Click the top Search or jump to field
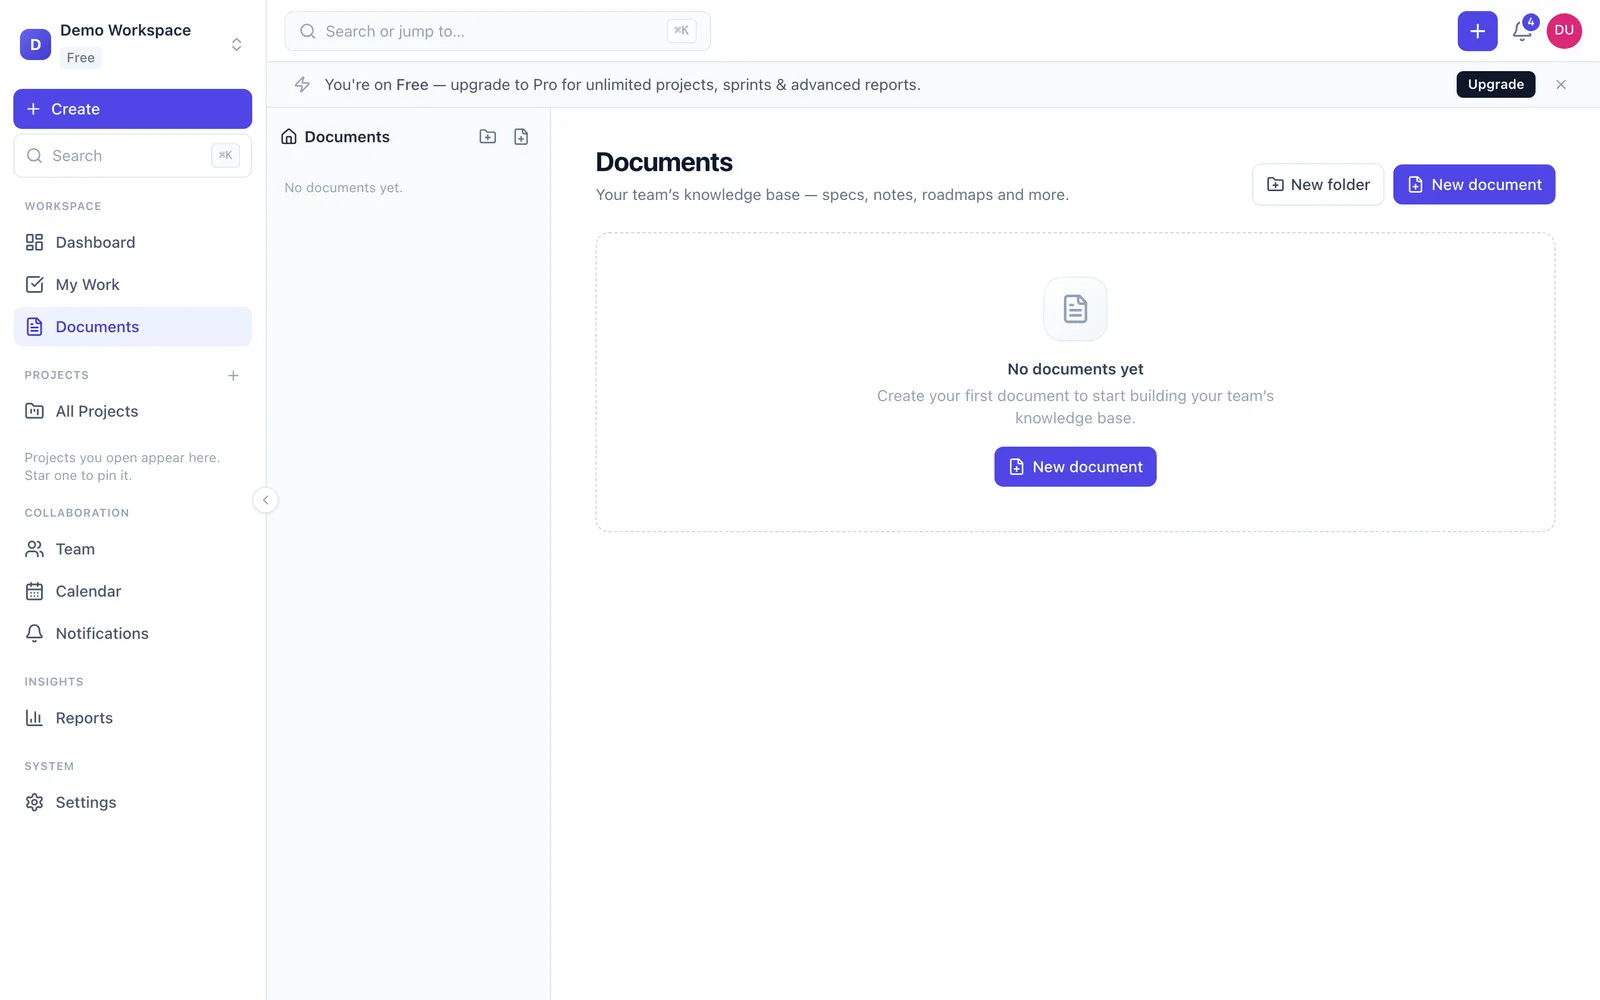Screen dimensions: 1600x1000 pyautogui.click(x=497, y=31)
